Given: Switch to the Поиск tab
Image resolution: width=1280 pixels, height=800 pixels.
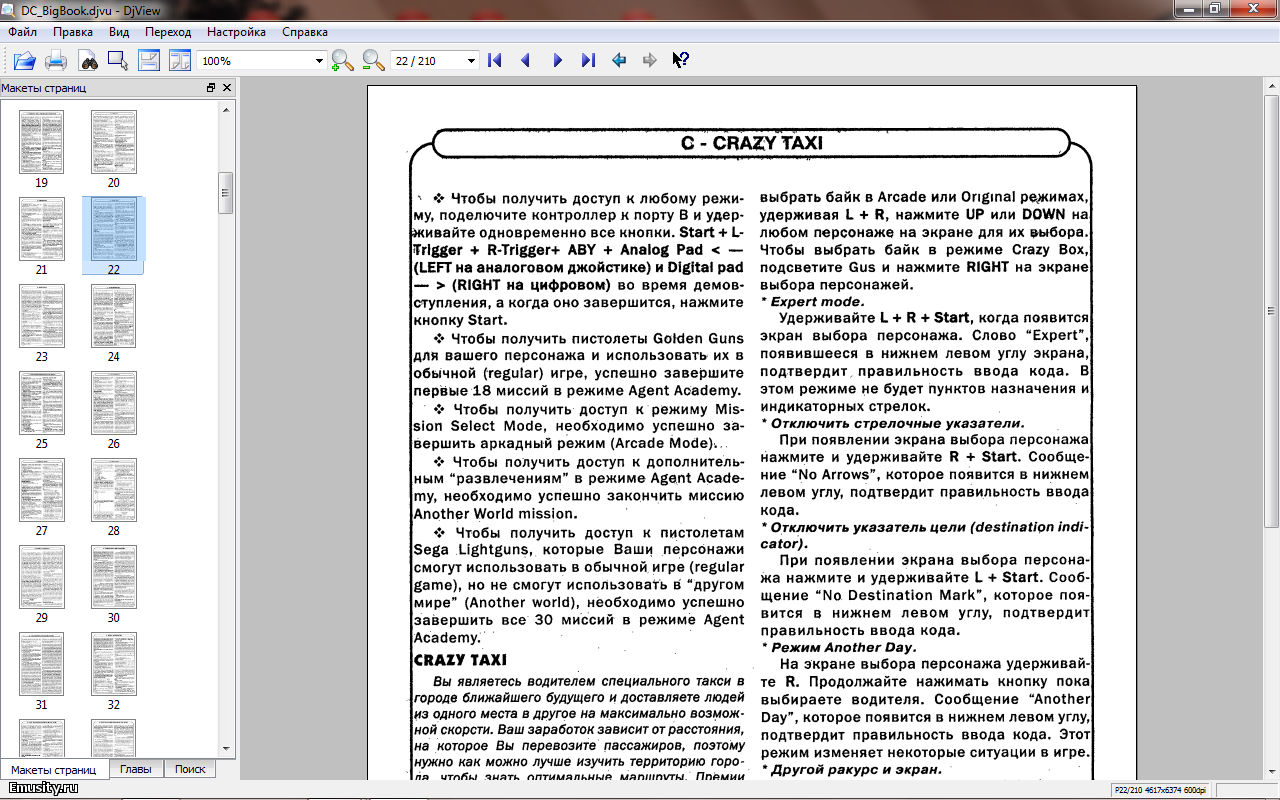Looking at the screenshot, I should [190, 769].
